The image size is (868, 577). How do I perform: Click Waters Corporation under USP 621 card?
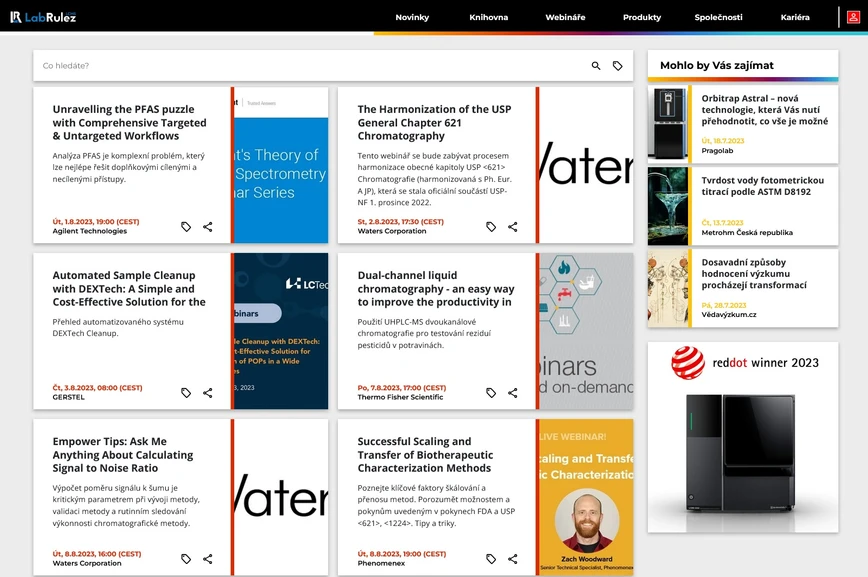(392, 231)
